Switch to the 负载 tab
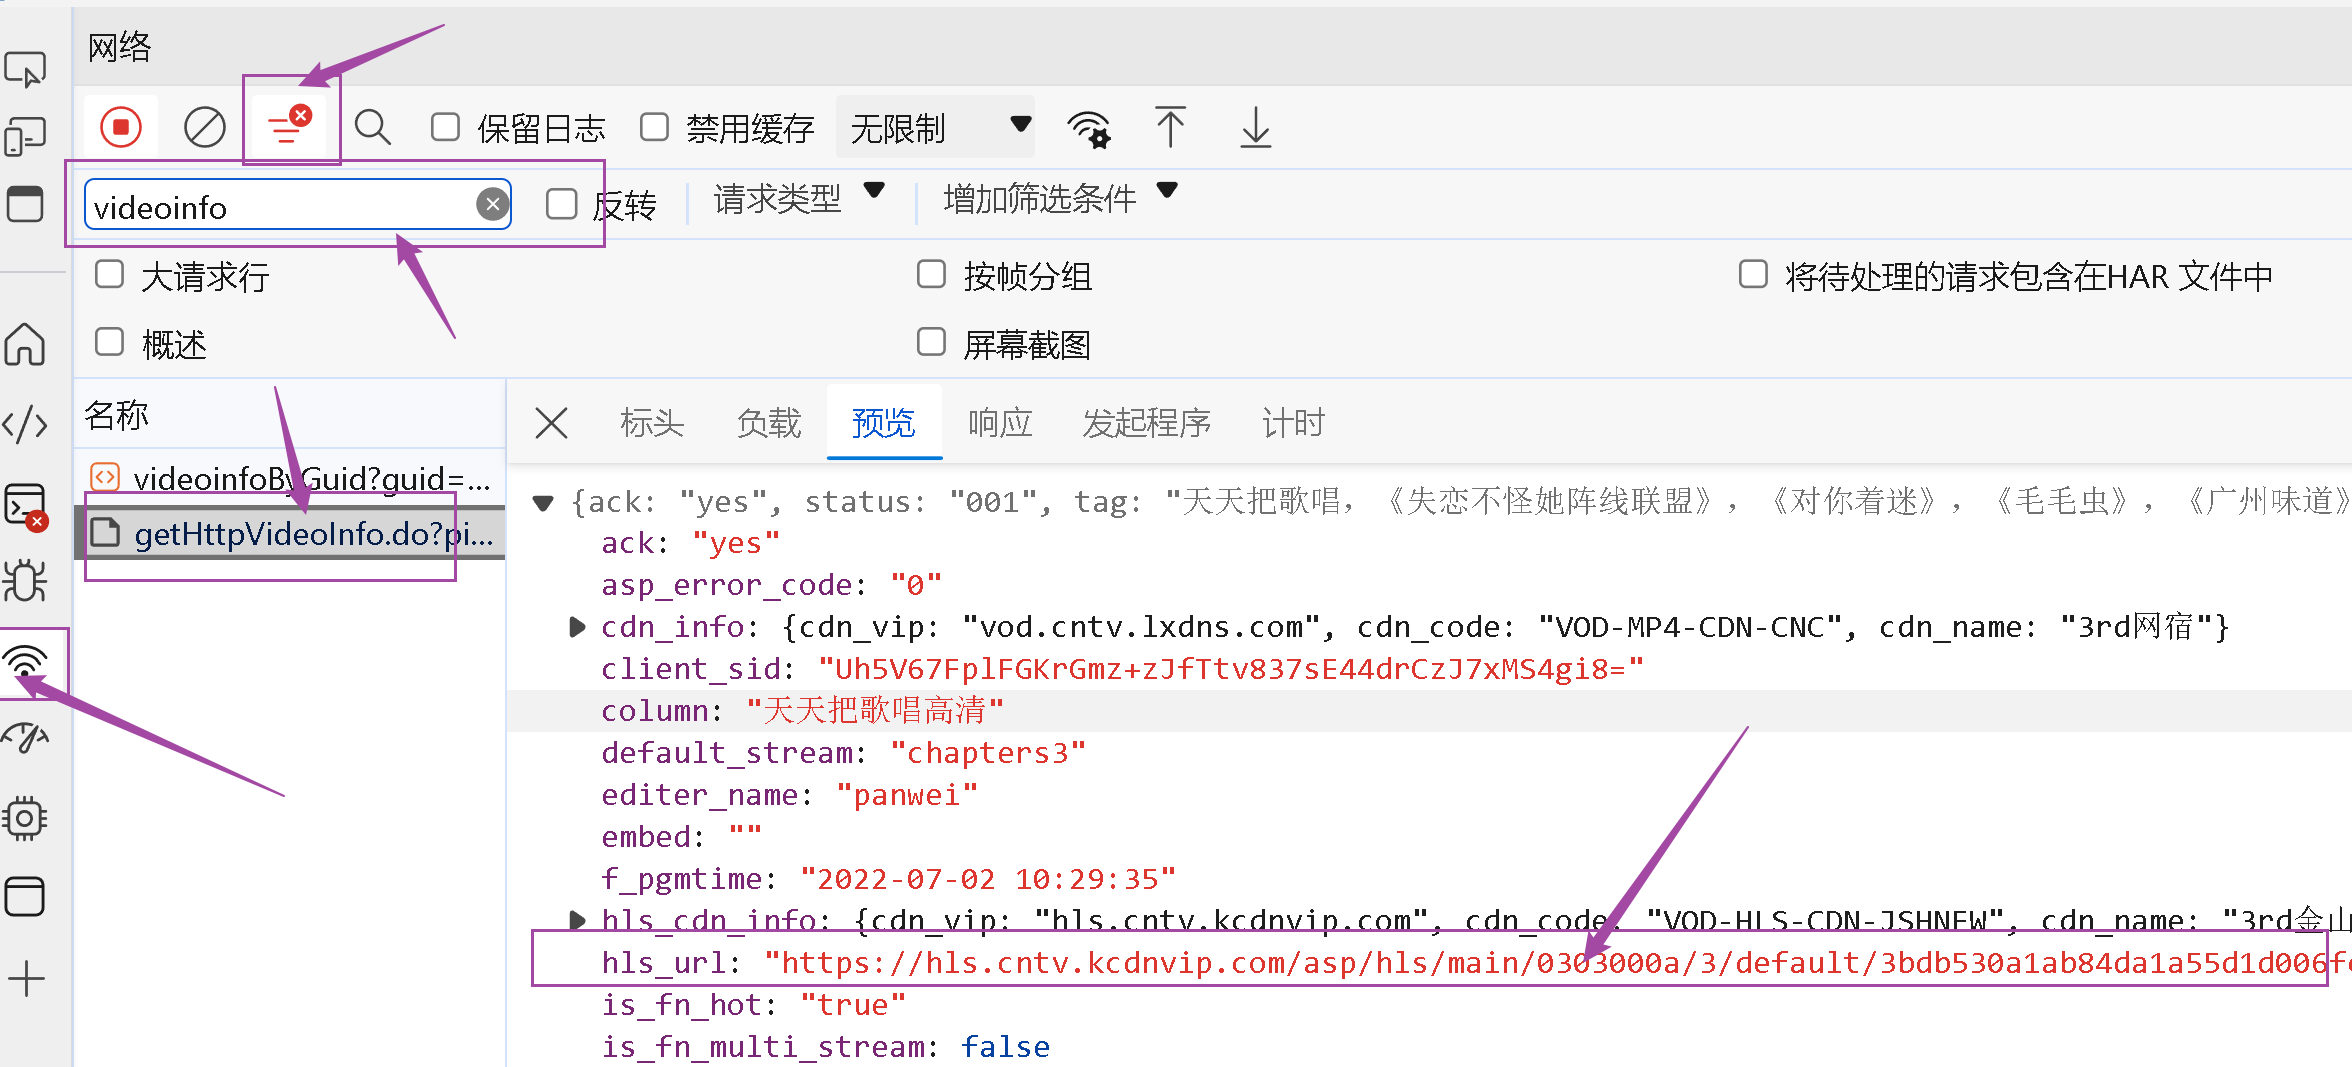This screenshot has height=1067, width=2352. pos(769,423)
